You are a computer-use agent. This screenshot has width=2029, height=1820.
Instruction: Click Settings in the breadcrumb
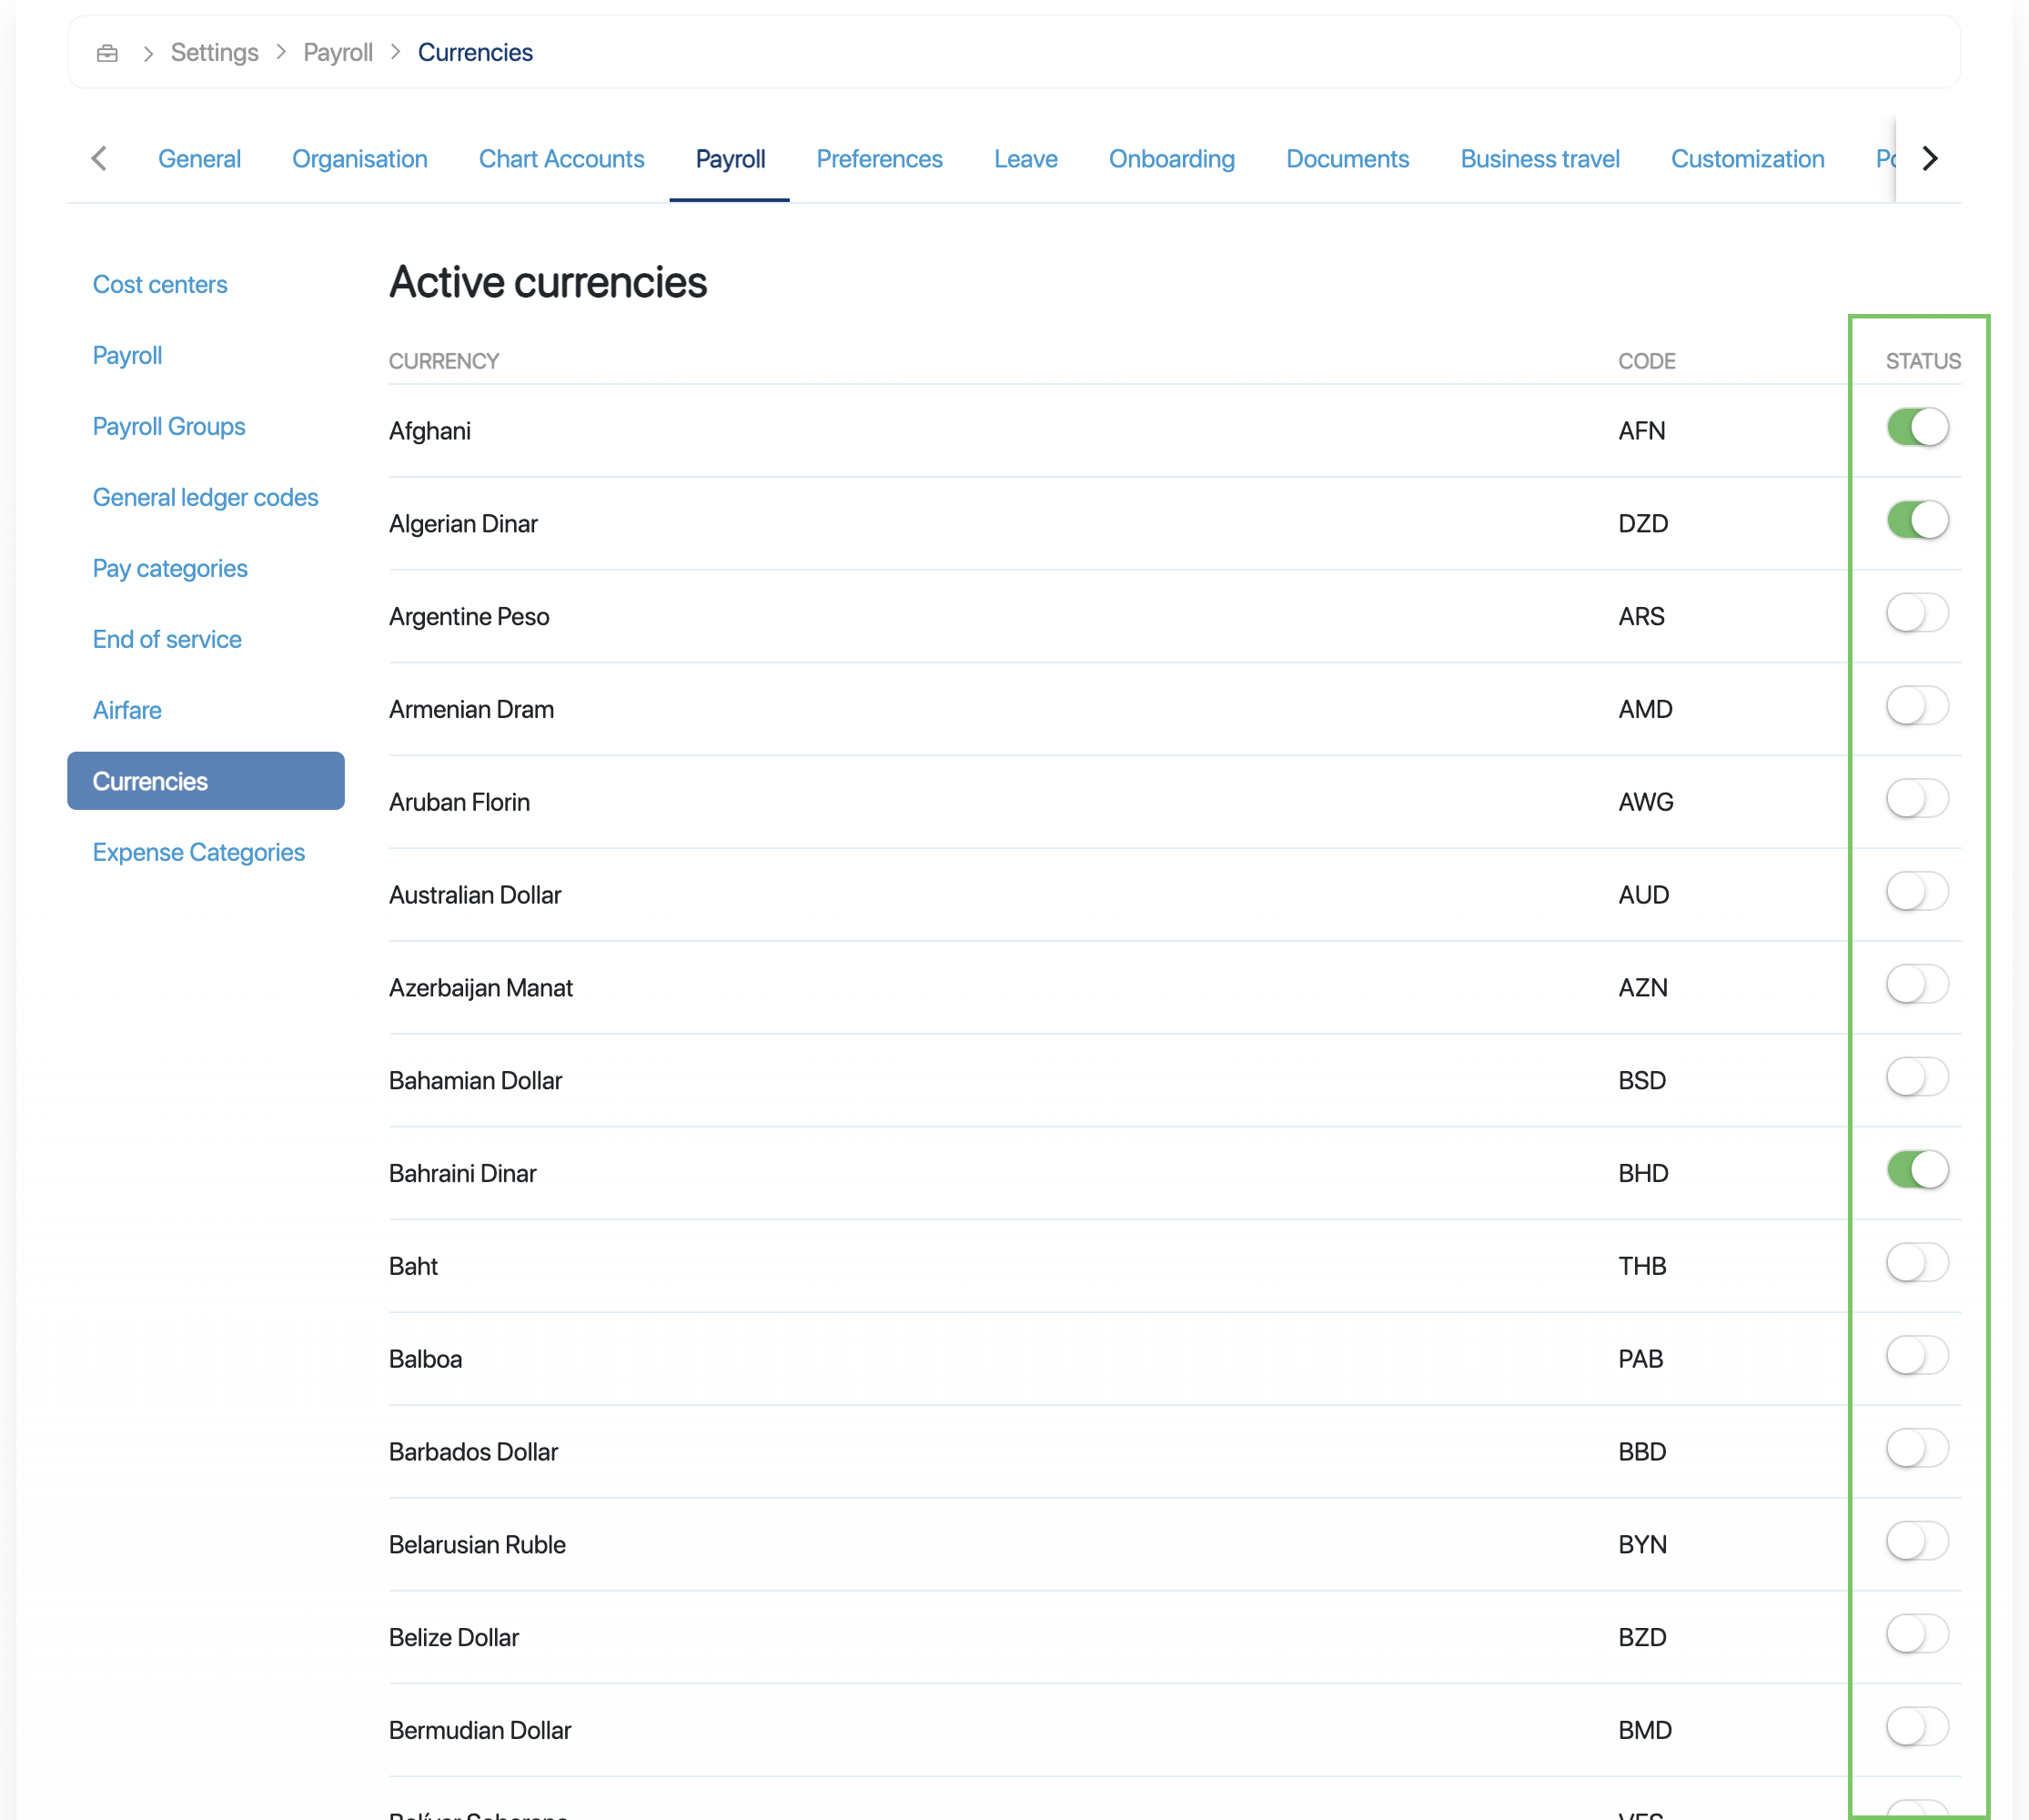tap(214, 53)
